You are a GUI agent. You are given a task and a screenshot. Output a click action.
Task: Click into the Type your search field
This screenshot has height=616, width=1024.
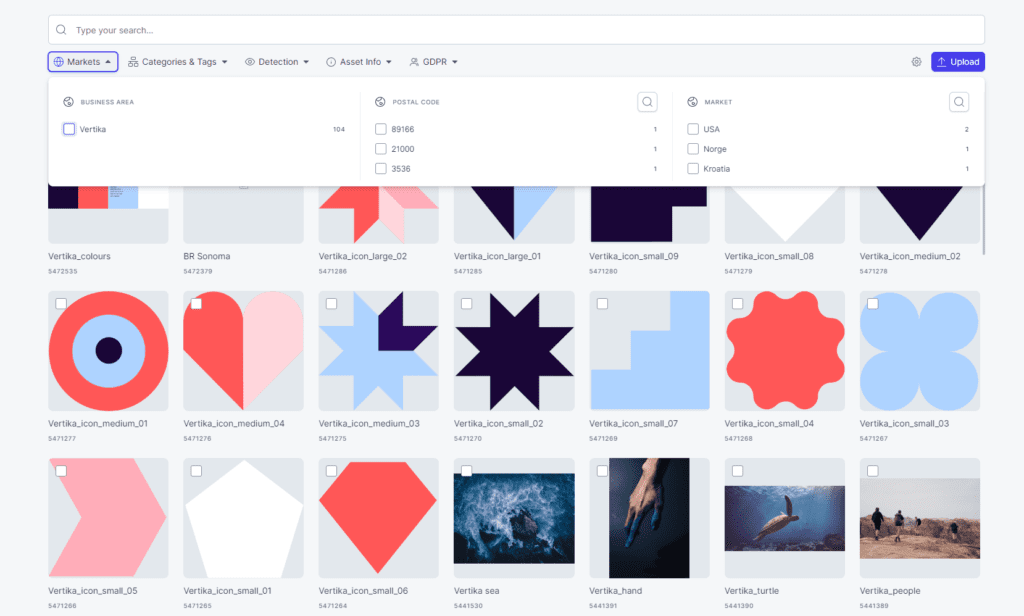coord(516,30)
